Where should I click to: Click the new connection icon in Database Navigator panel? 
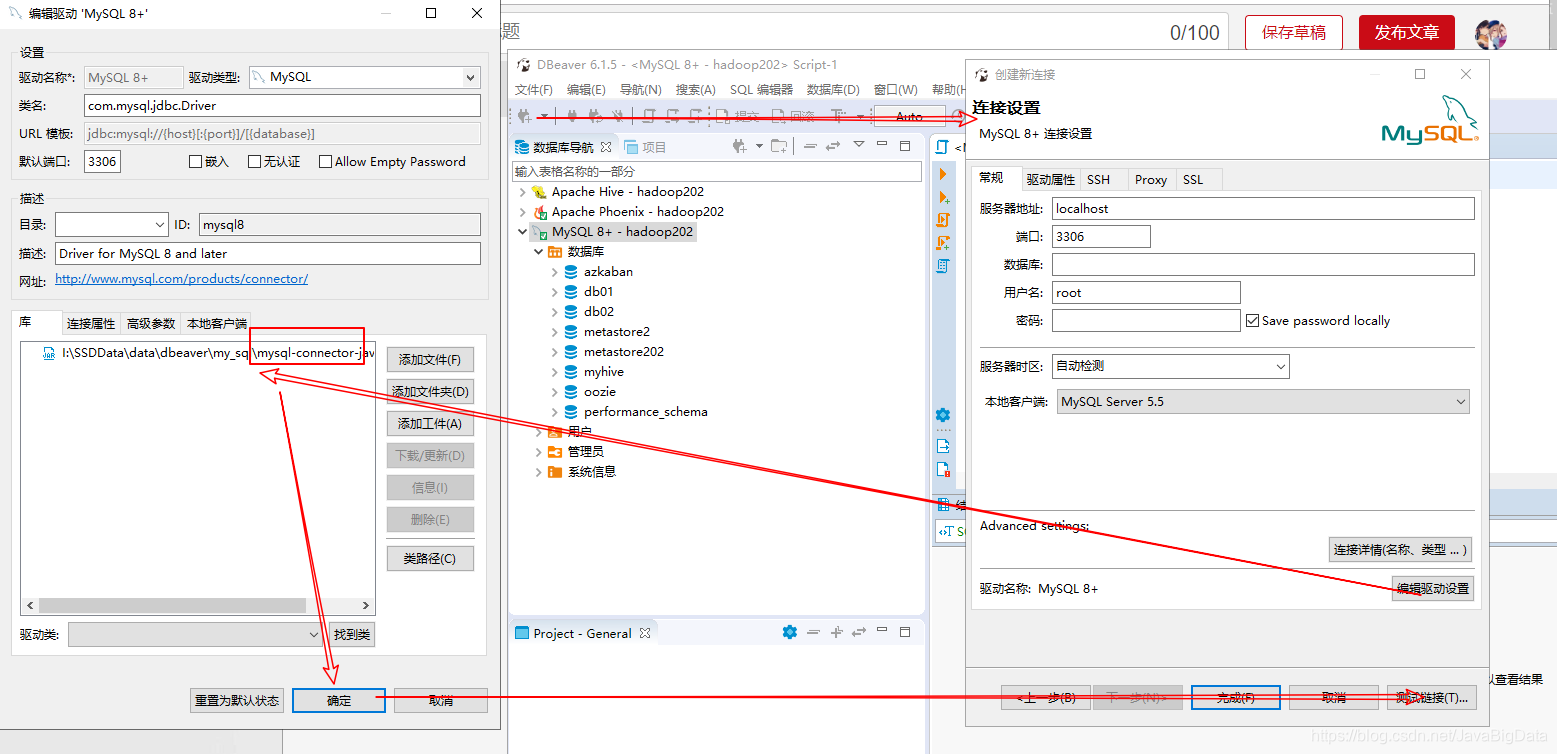click(x=740, y=146)
